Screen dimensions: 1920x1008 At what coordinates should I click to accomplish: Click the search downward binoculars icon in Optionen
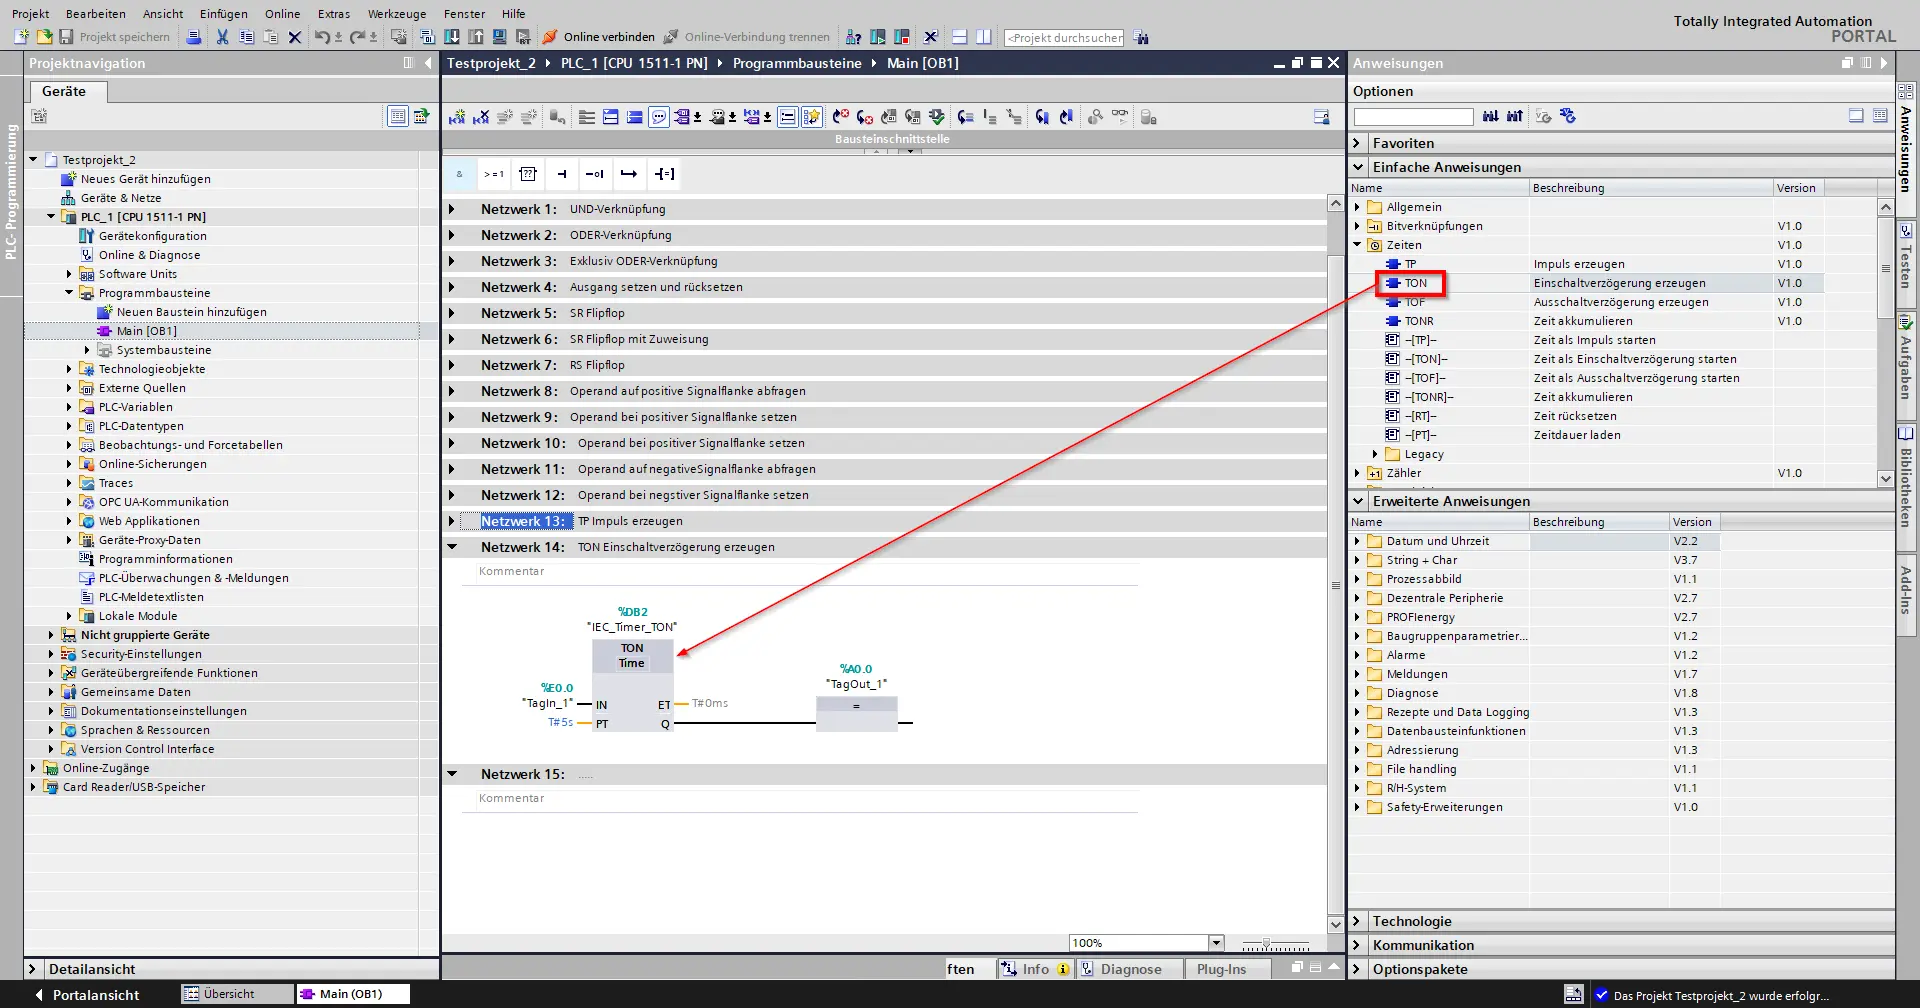click(x=1490, y=117)
